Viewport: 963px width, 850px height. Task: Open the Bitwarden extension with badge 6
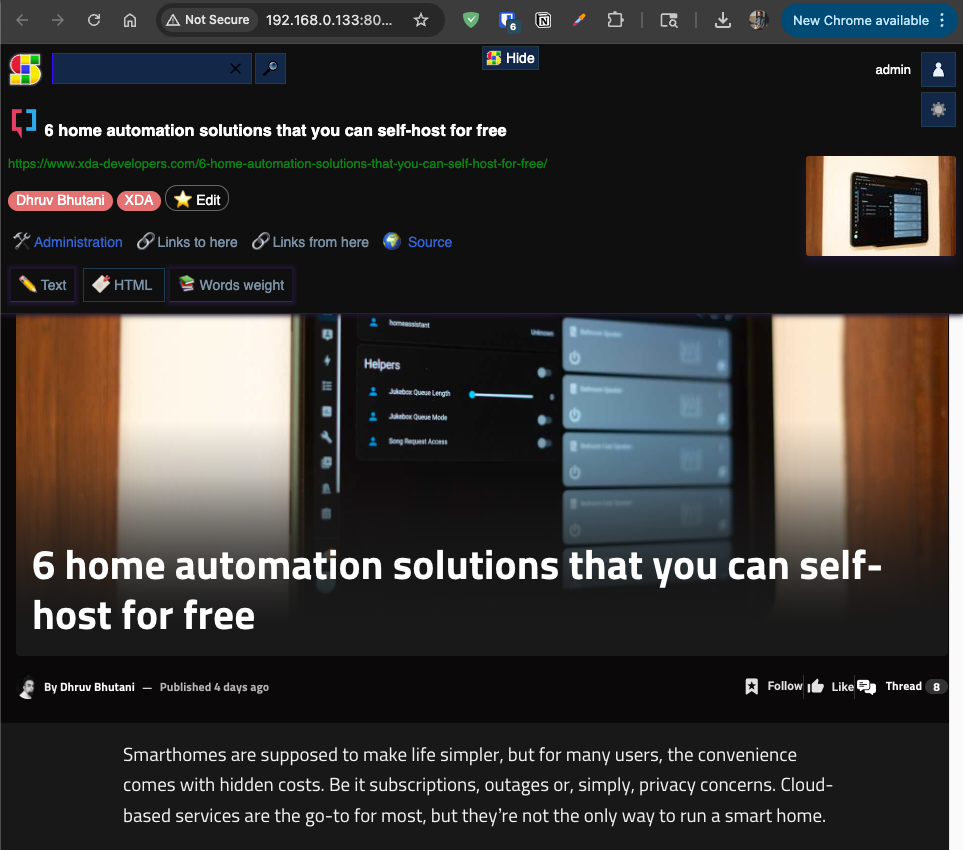pos(507,21)
